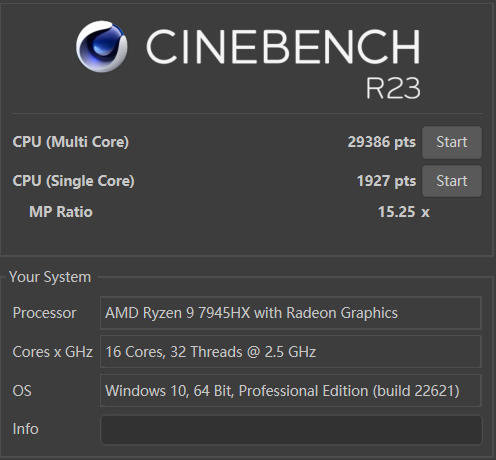This screenshot has height=460, width=496.
Task: Click the CPU (Multi Core) label
Action: [x=71, y=142]
